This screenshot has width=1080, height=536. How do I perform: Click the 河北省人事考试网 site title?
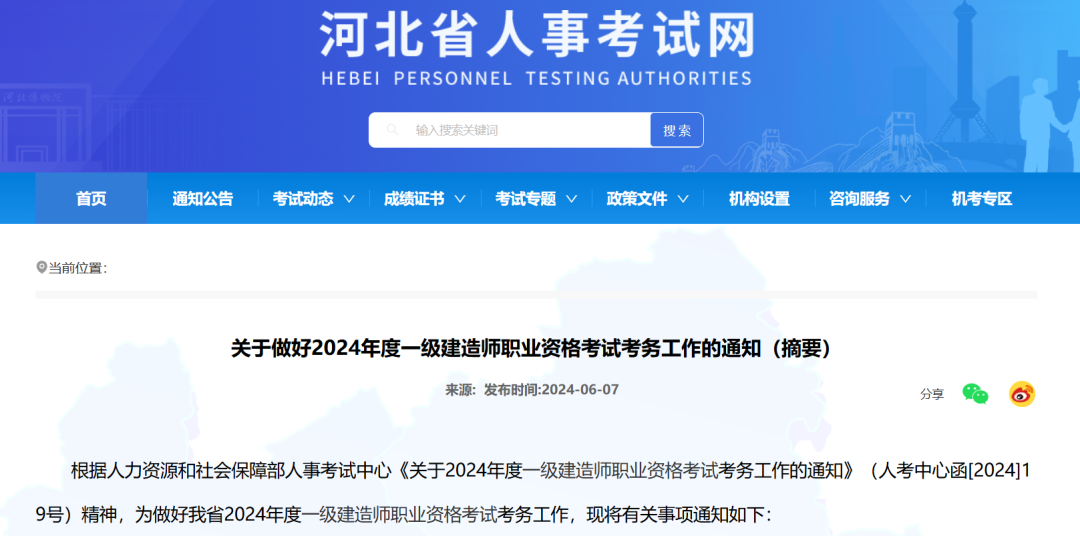click(537, 34)
